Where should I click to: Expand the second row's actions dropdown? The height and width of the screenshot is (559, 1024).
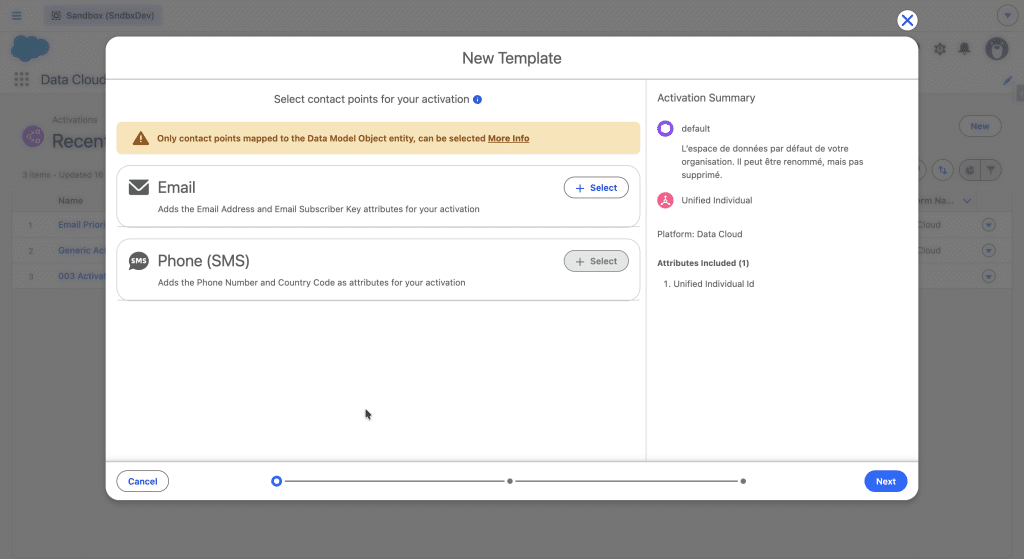pos(989,251)
